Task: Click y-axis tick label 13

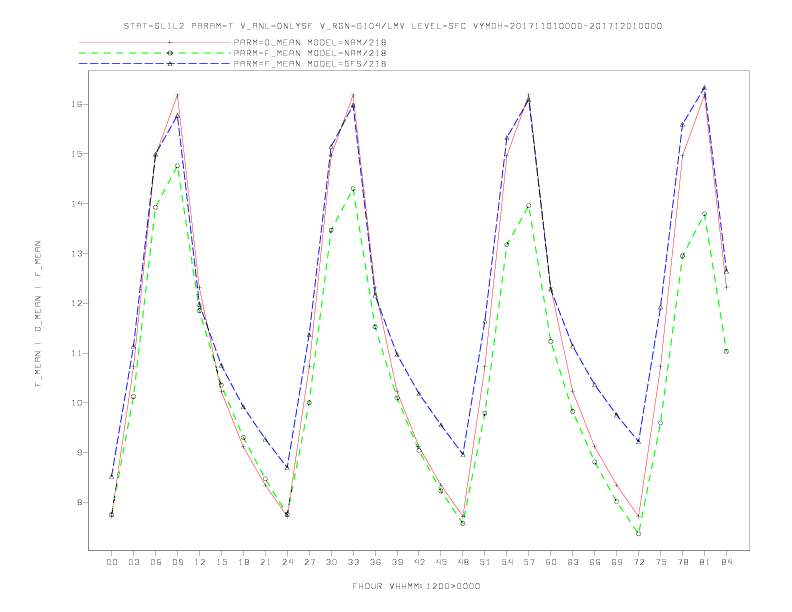Action: [x=77, y=253]
